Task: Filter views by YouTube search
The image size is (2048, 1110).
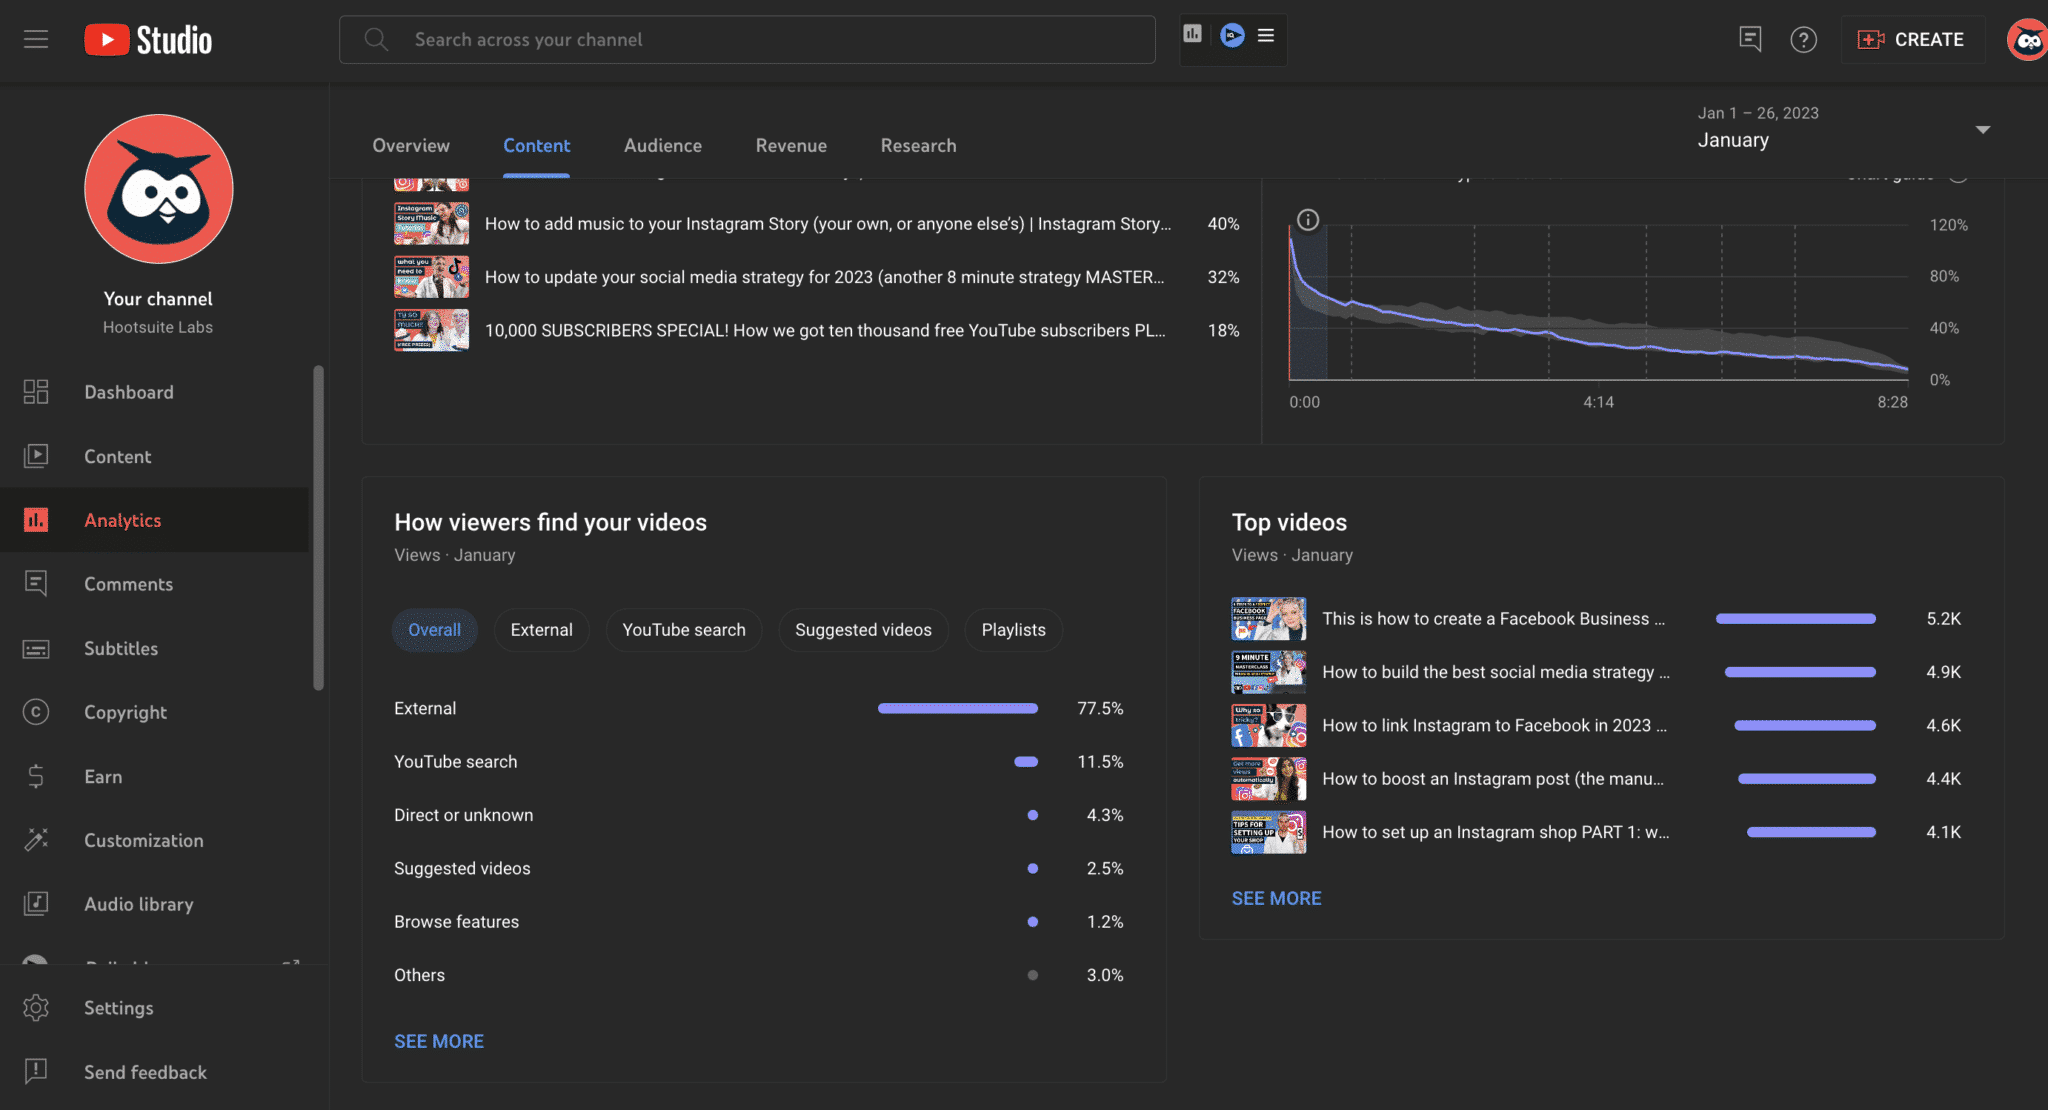Action: click(x=683, y=630)
